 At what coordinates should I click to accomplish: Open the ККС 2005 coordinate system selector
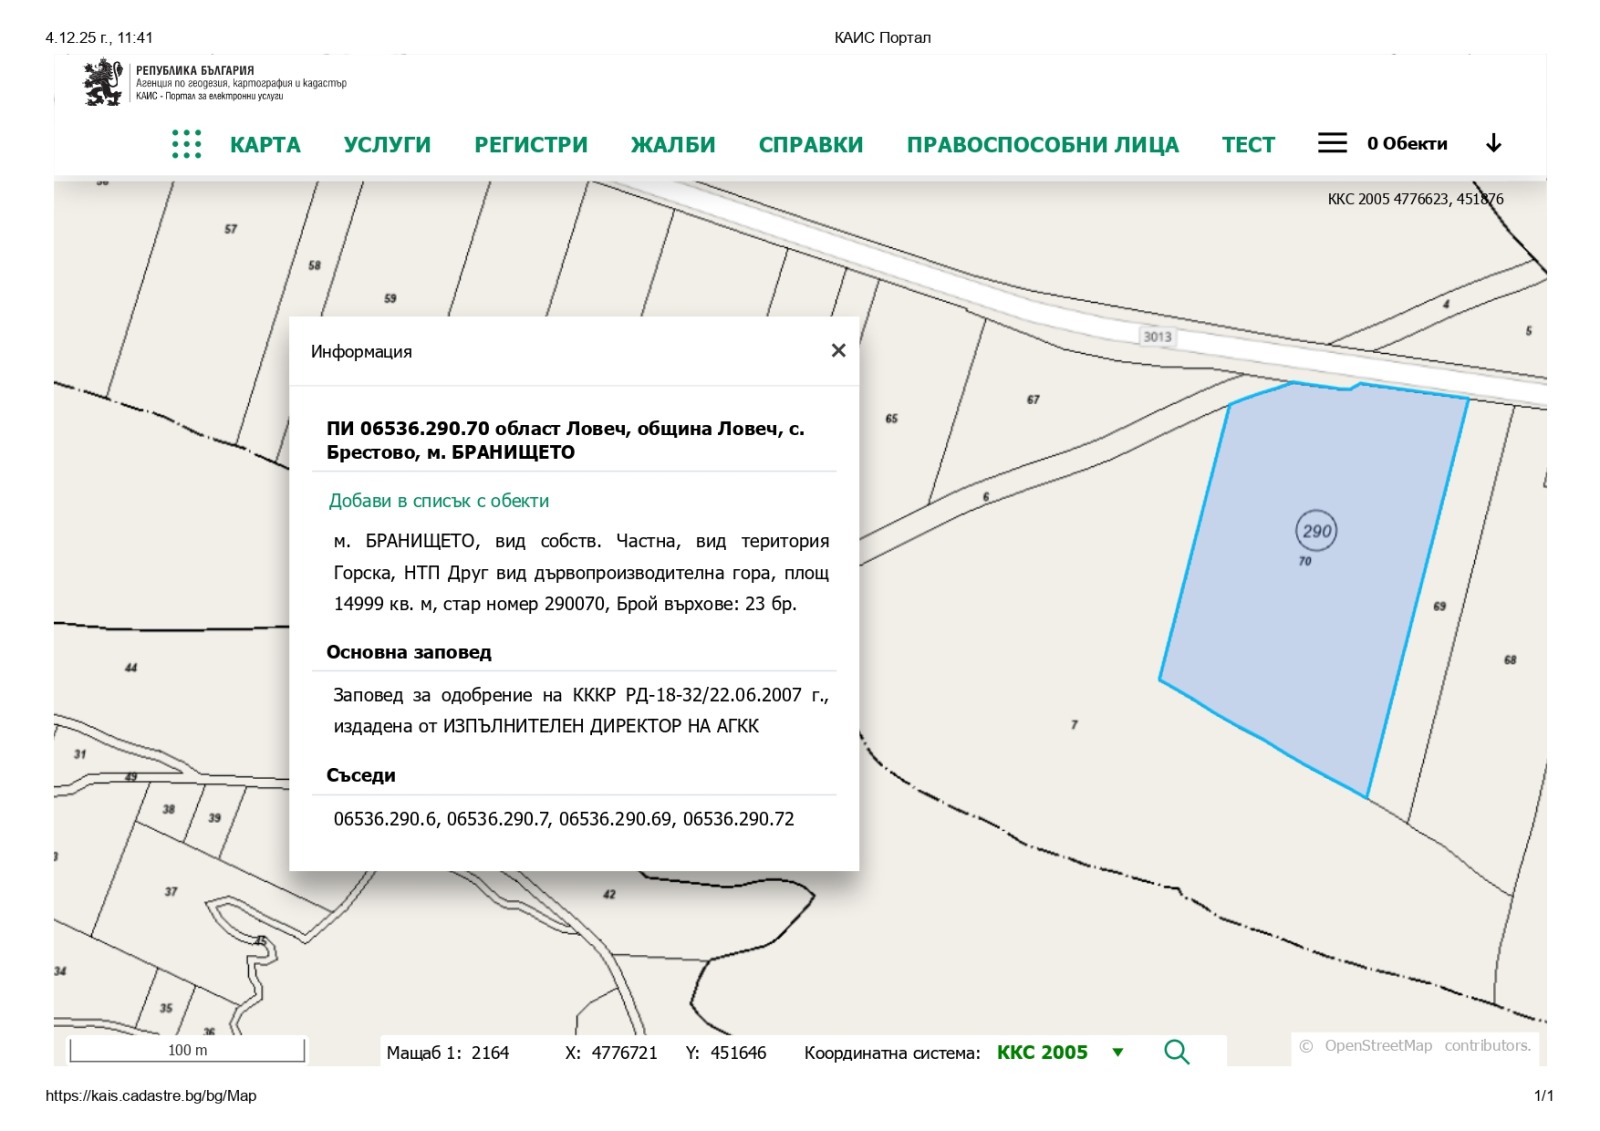tap(1041, 1052)
